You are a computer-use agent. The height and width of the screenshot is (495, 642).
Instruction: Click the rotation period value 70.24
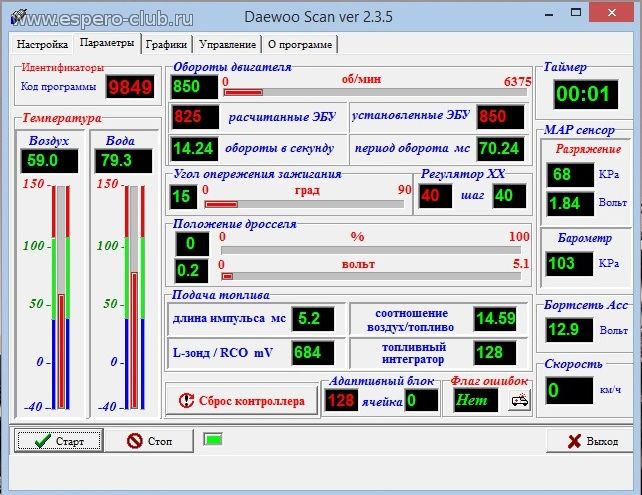500,148
